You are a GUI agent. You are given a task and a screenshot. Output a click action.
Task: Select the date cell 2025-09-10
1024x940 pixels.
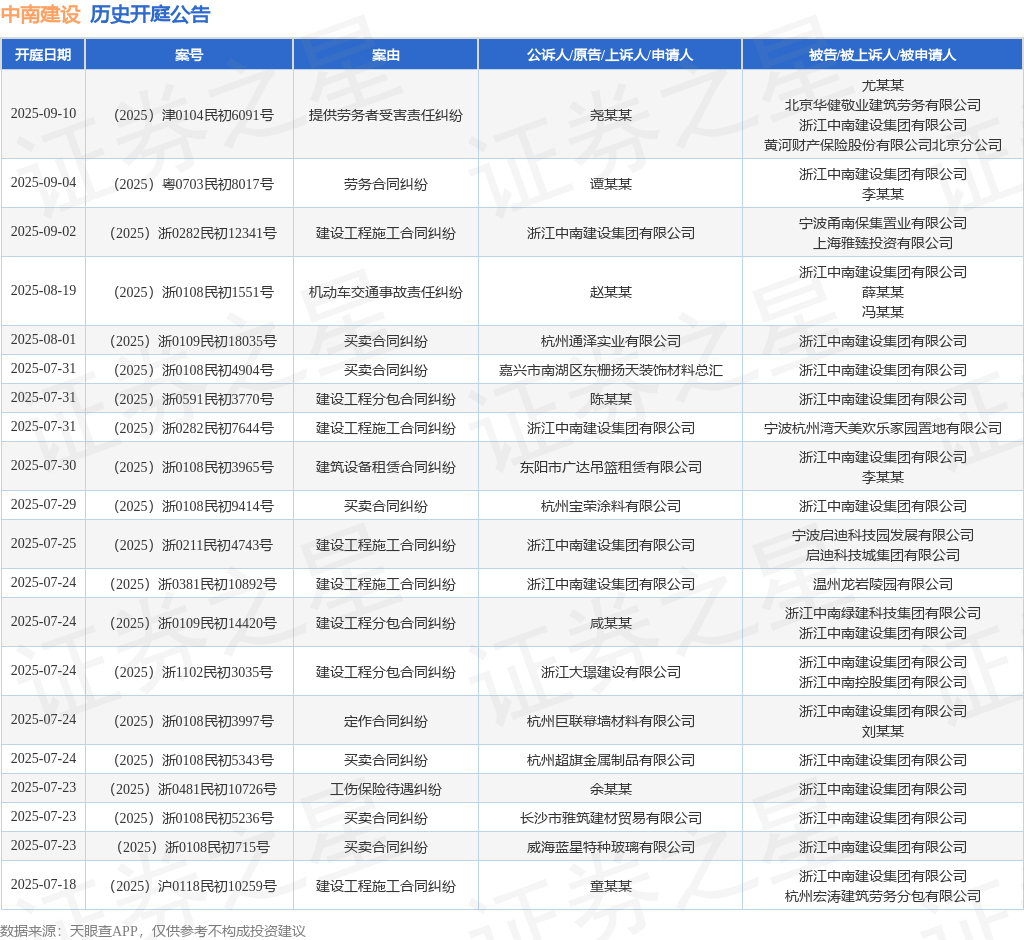(x=43, y=114)
